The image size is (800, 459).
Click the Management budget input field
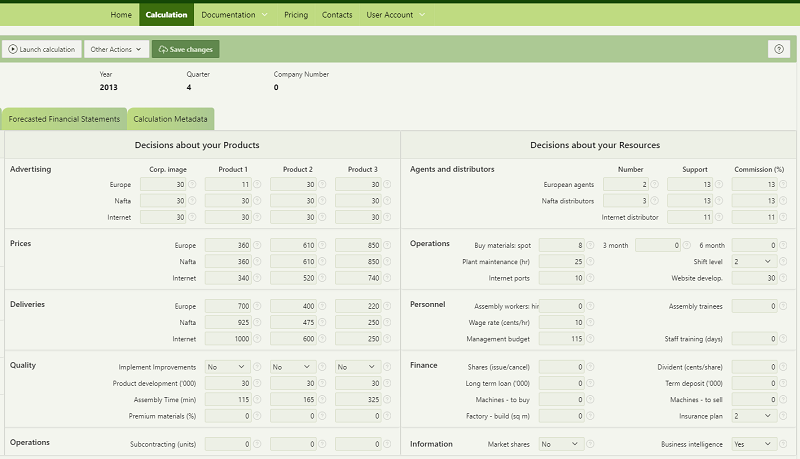pos(561,338)
